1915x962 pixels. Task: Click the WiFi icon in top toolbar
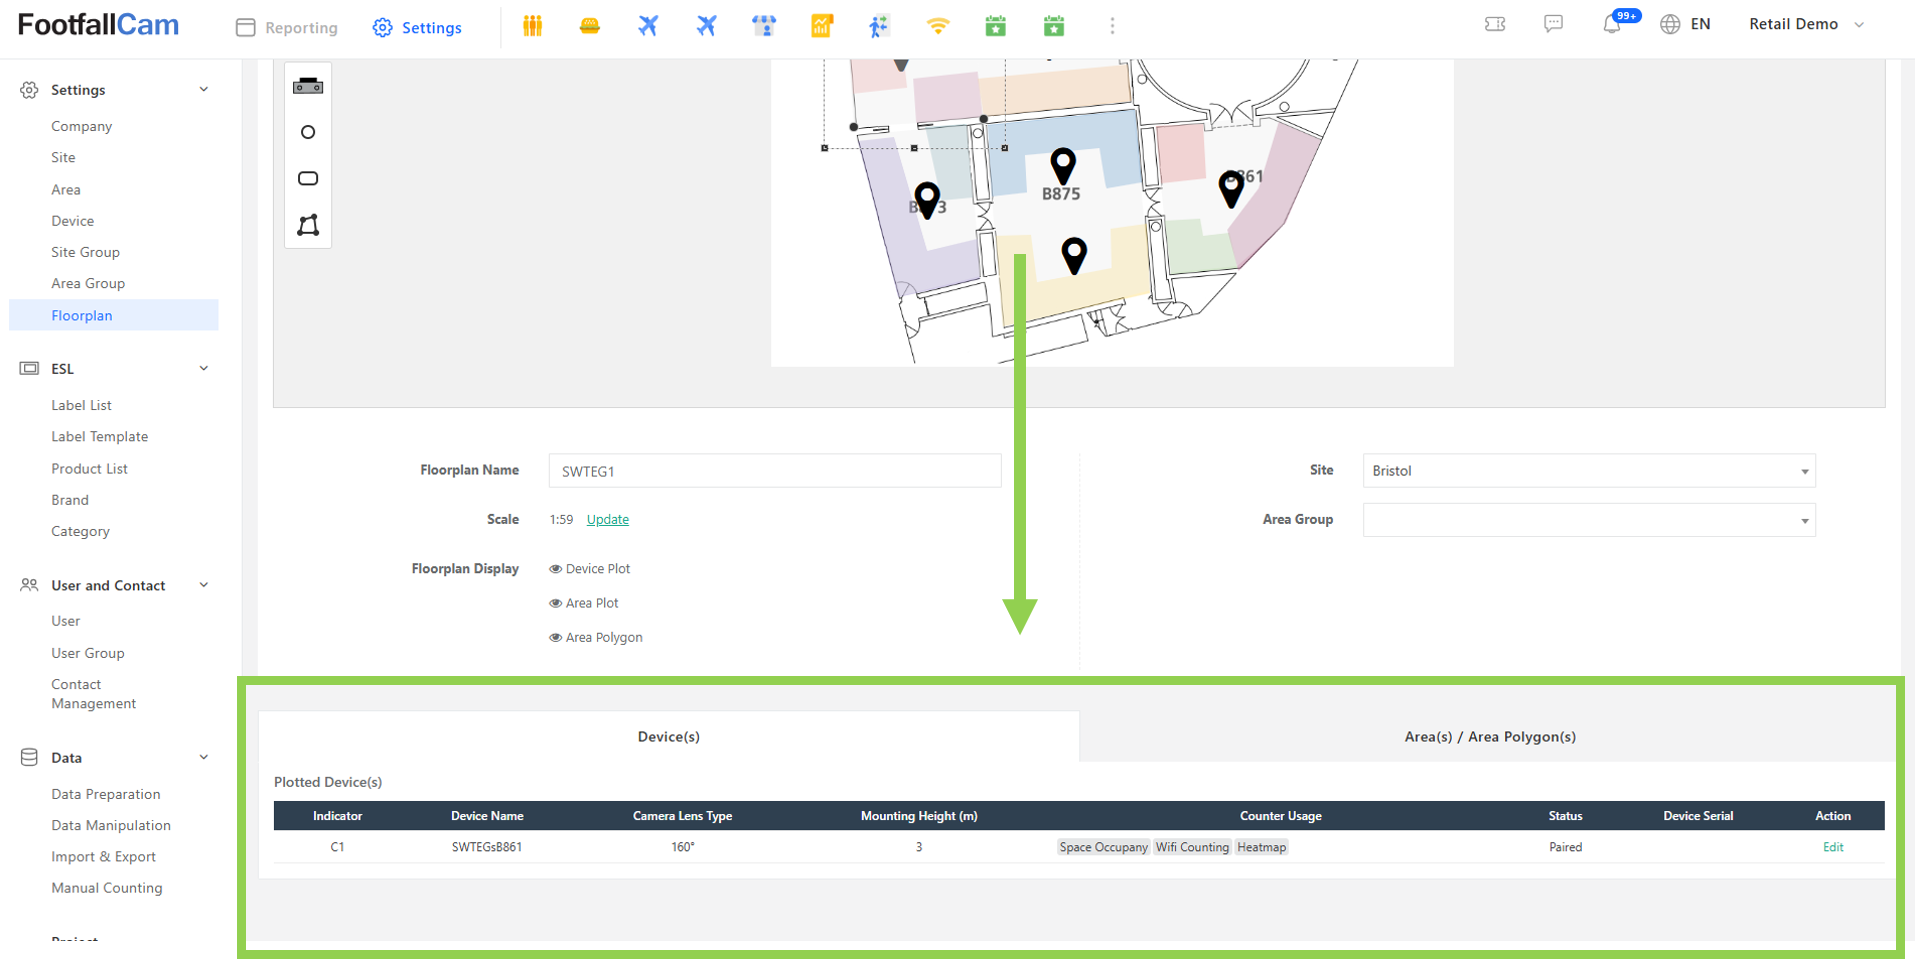point(937,26)
